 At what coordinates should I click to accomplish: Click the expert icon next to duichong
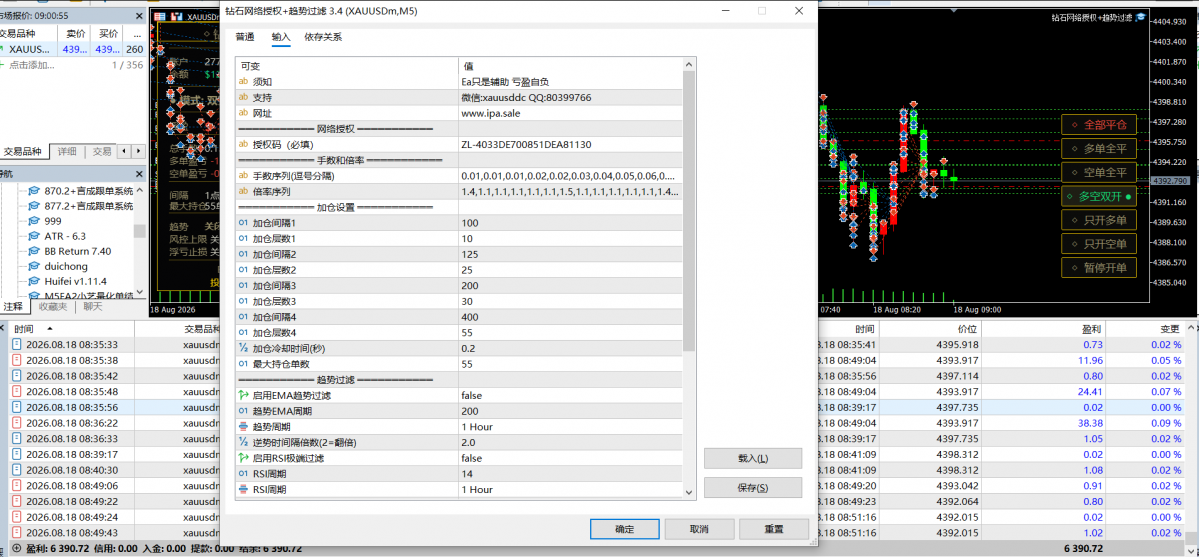click(x=34, y=266)
